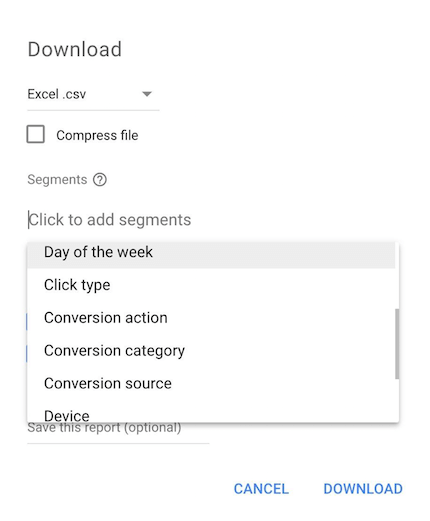The image size is (430, 521).
Task: Confirm with the DOWNLOAD button
Action: click(363, 489)
